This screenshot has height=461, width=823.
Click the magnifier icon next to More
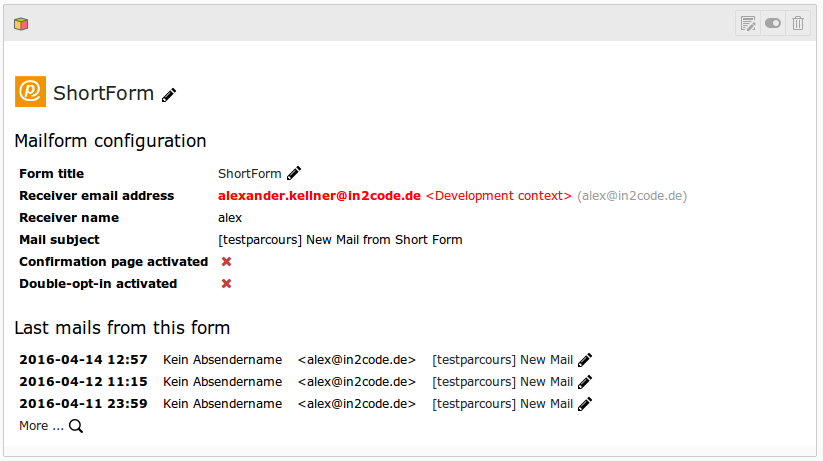[76, 426]
